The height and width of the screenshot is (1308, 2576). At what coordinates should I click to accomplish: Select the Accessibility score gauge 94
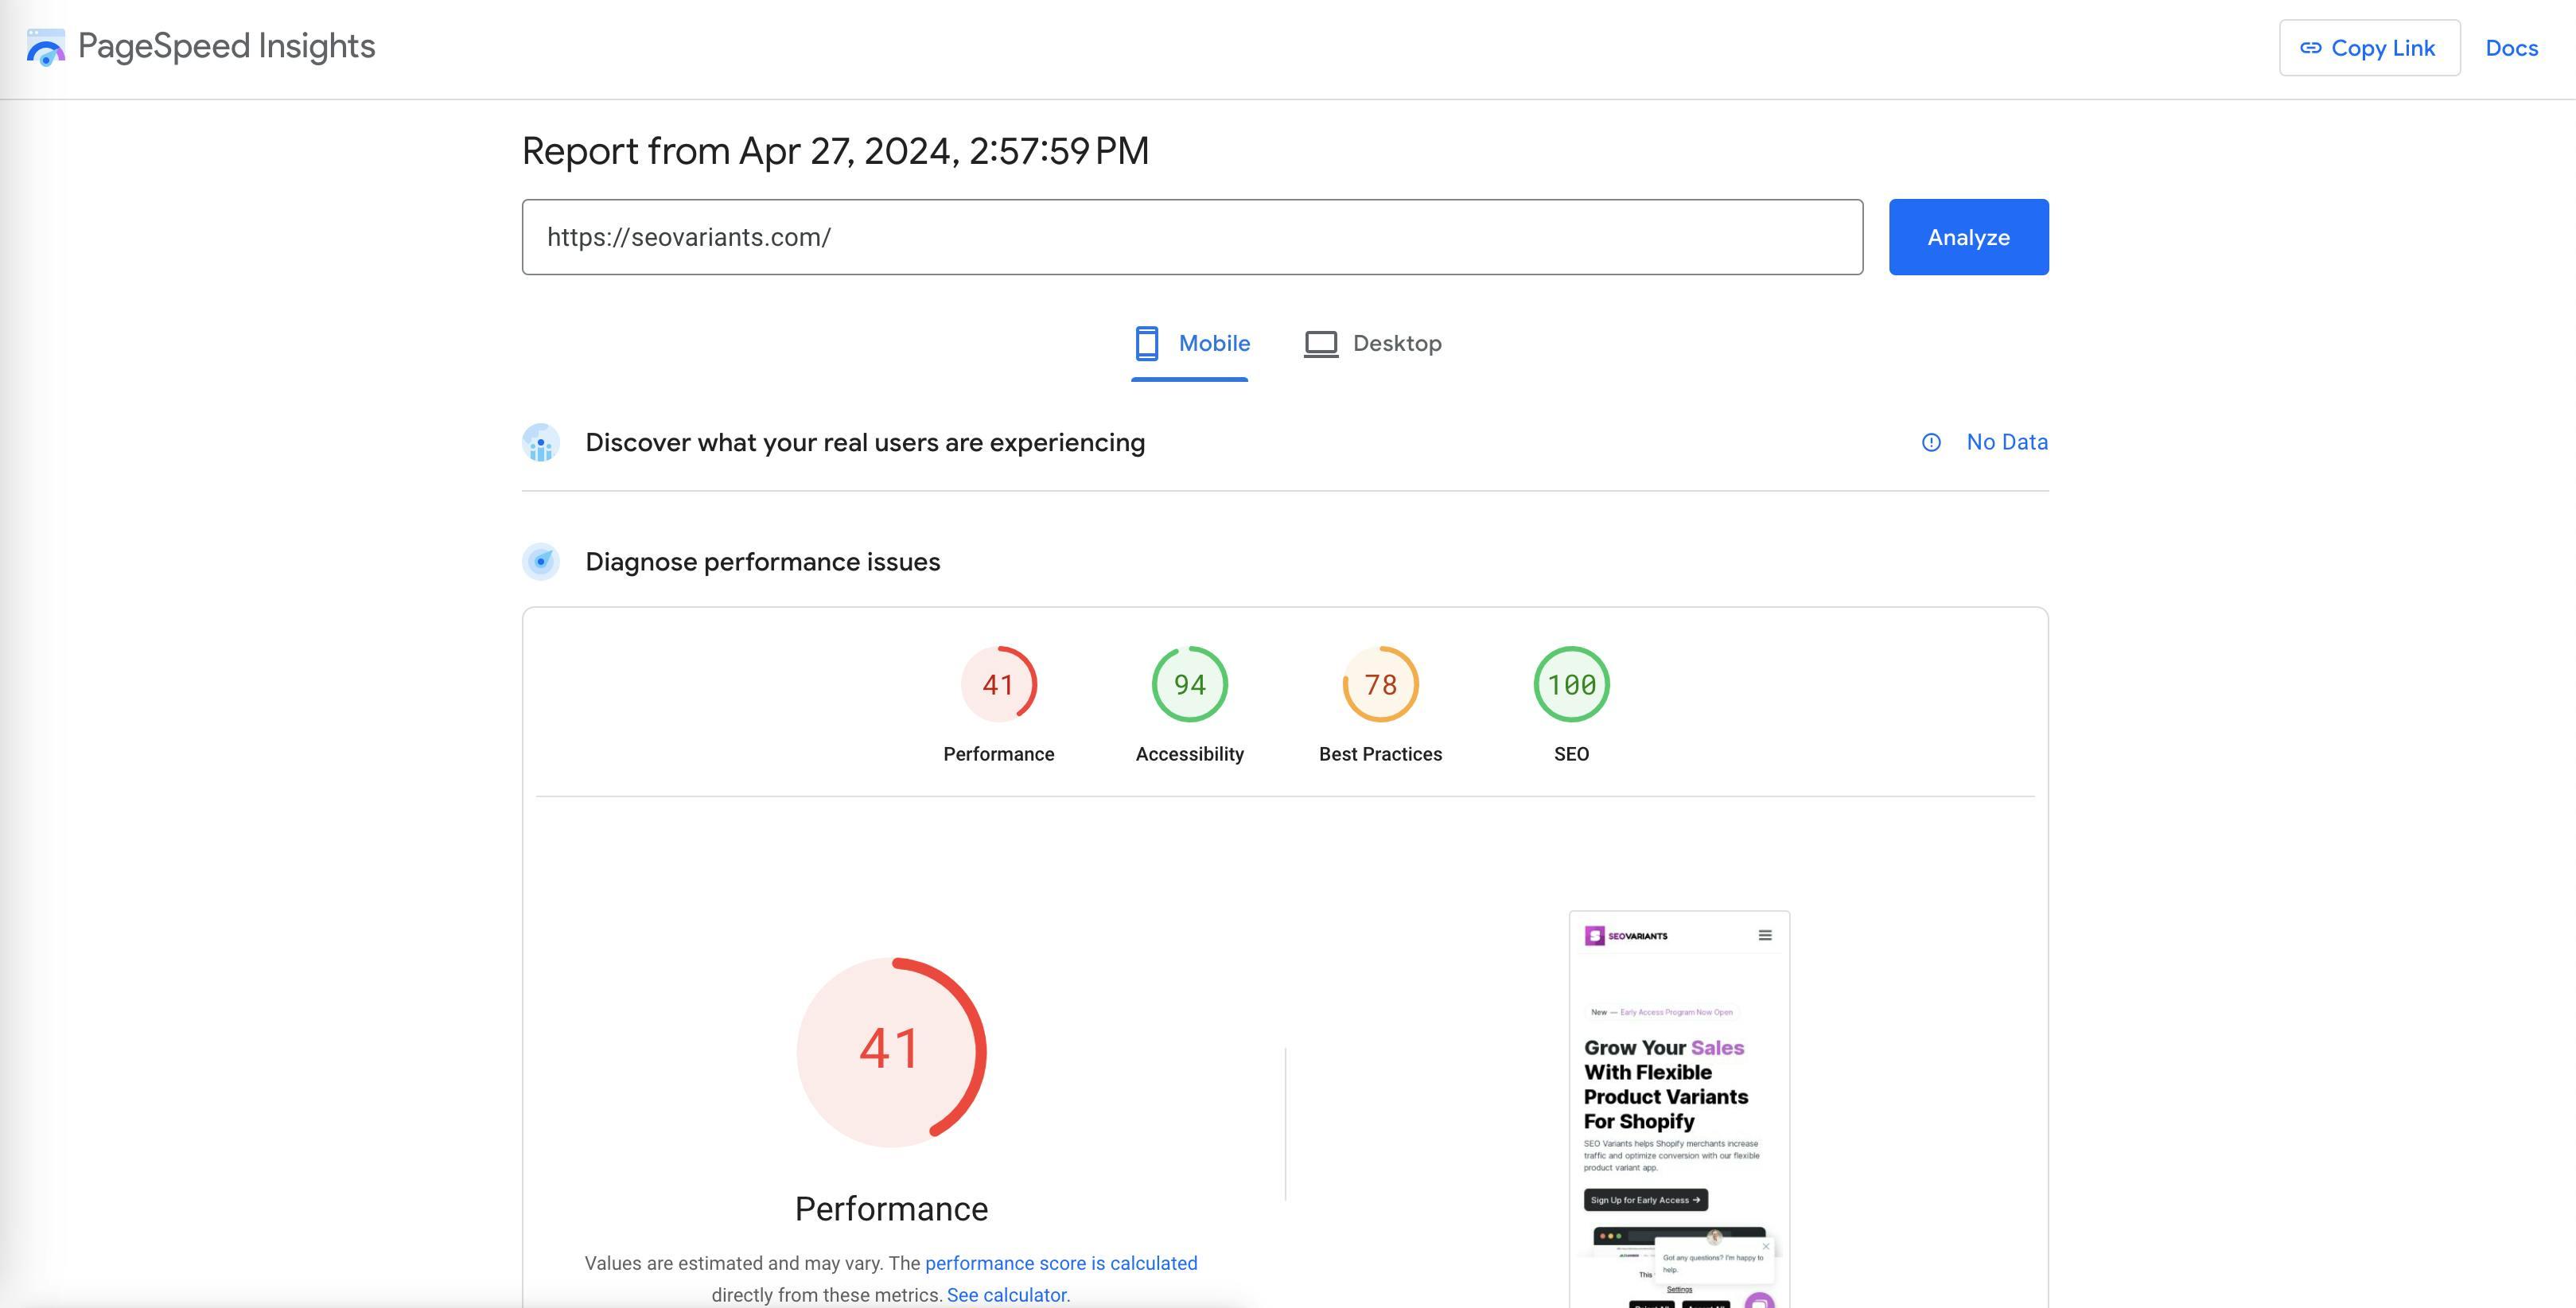[1189, 684]
